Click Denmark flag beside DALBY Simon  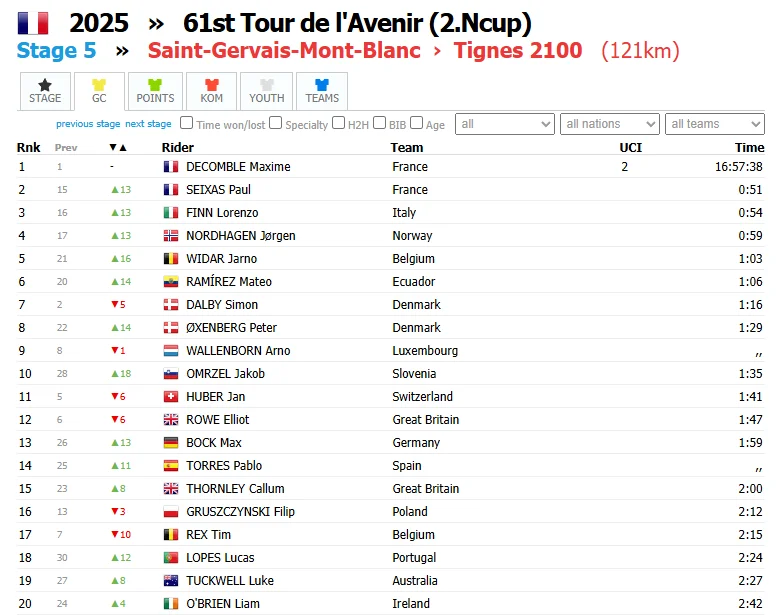pyautogui.click(x=171, y=304)
